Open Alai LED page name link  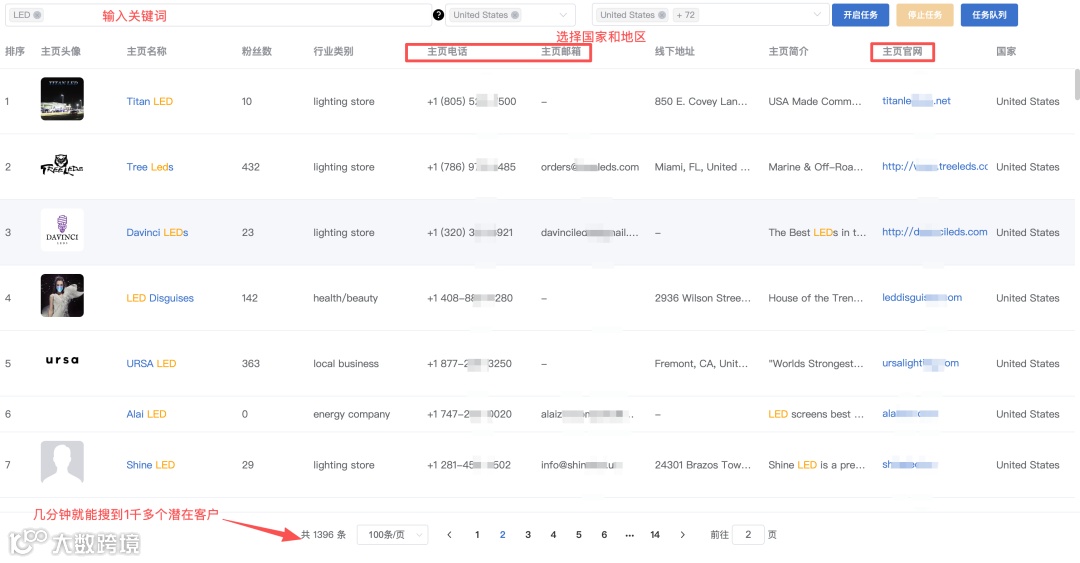(146, 414)
